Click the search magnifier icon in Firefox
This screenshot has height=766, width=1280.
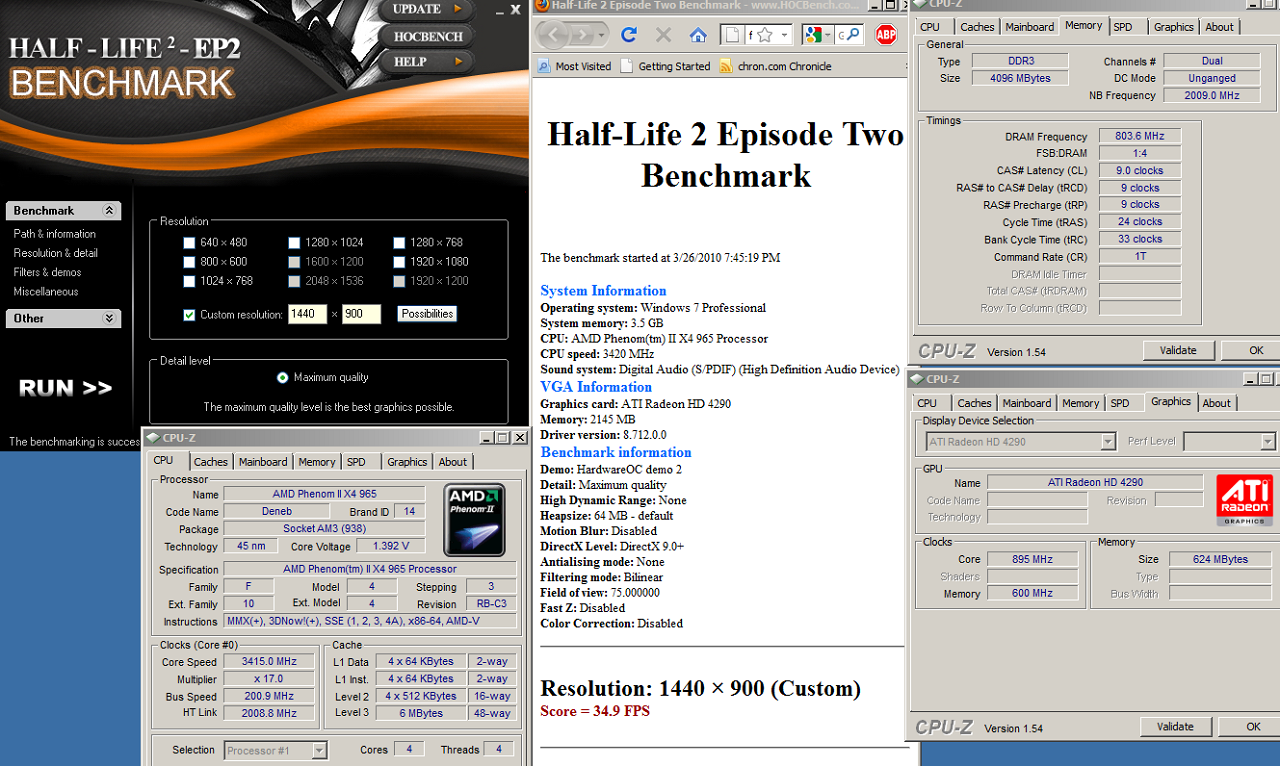pyautogui.click(x=853, y=35)
